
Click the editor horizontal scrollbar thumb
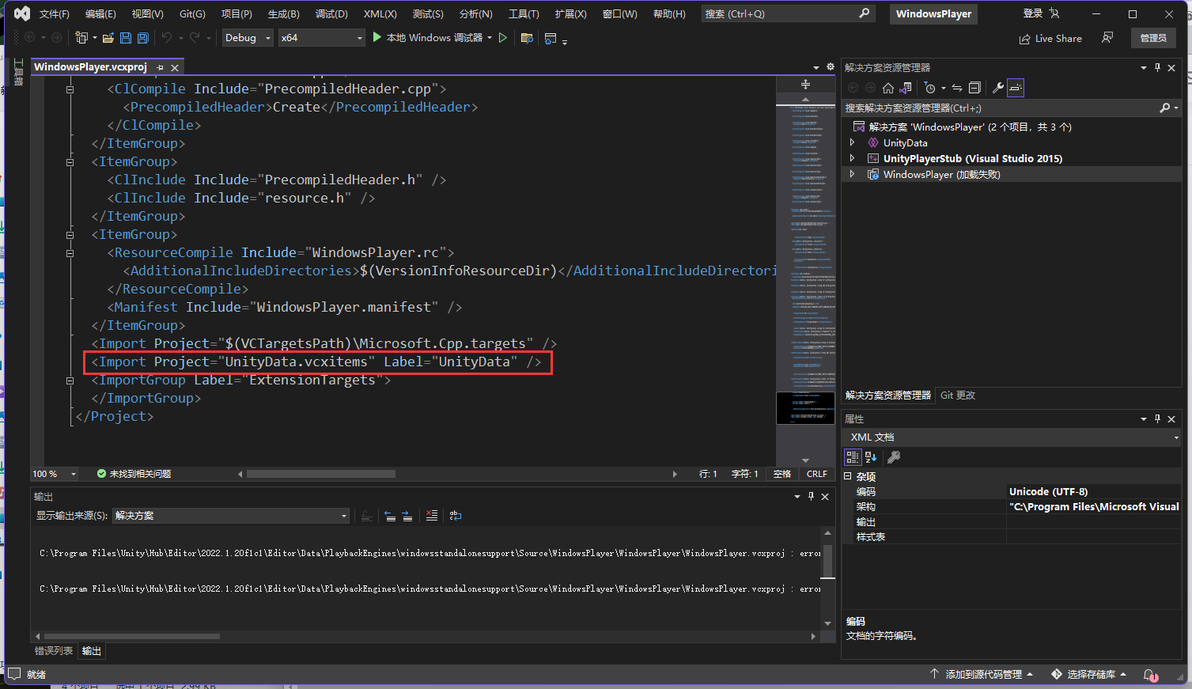point(321,474)
